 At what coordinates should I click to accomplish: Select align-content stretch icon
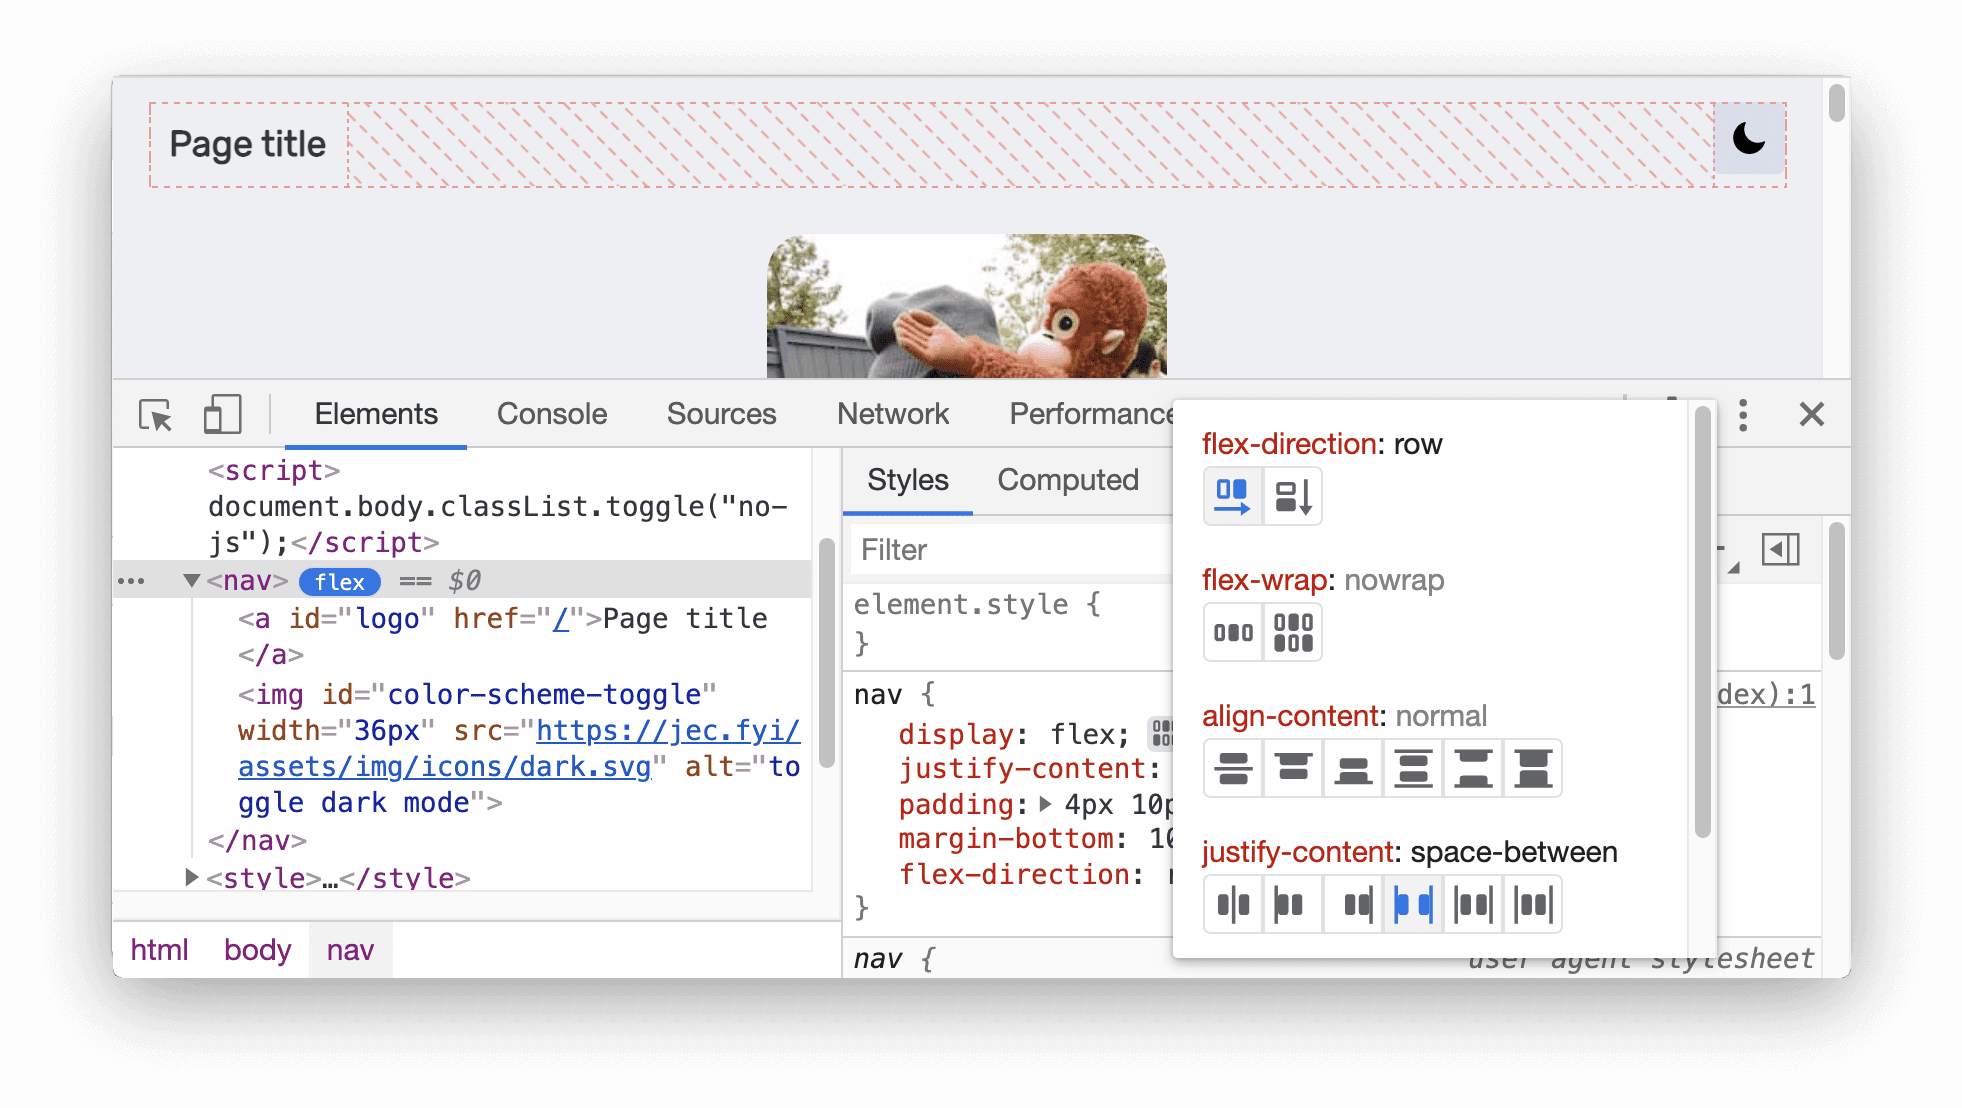pyautogui.click(x=1535, y=768)
